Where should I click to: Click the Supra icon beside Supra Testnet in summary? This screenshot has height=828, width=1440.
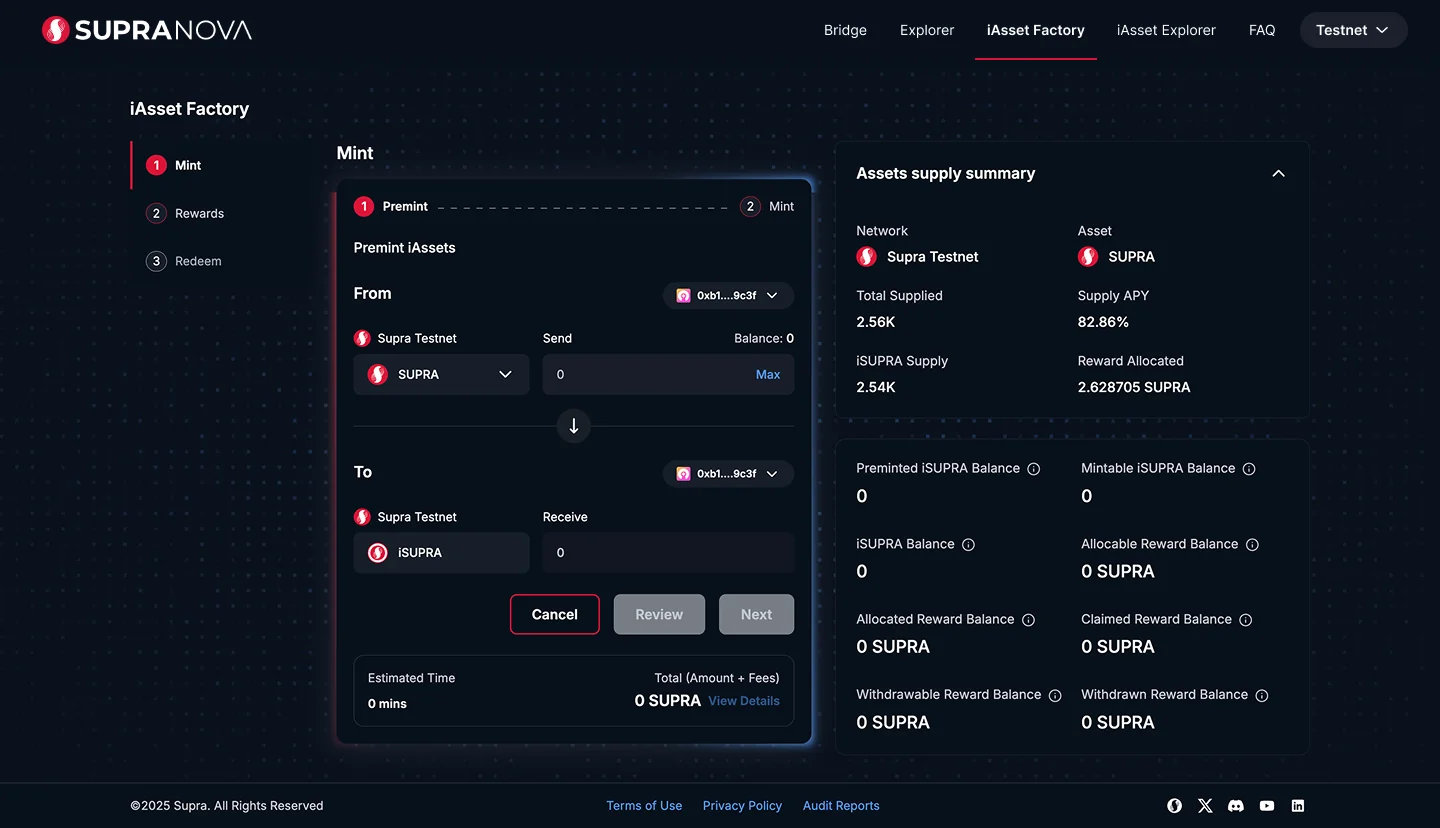click(x=867, y=257)
